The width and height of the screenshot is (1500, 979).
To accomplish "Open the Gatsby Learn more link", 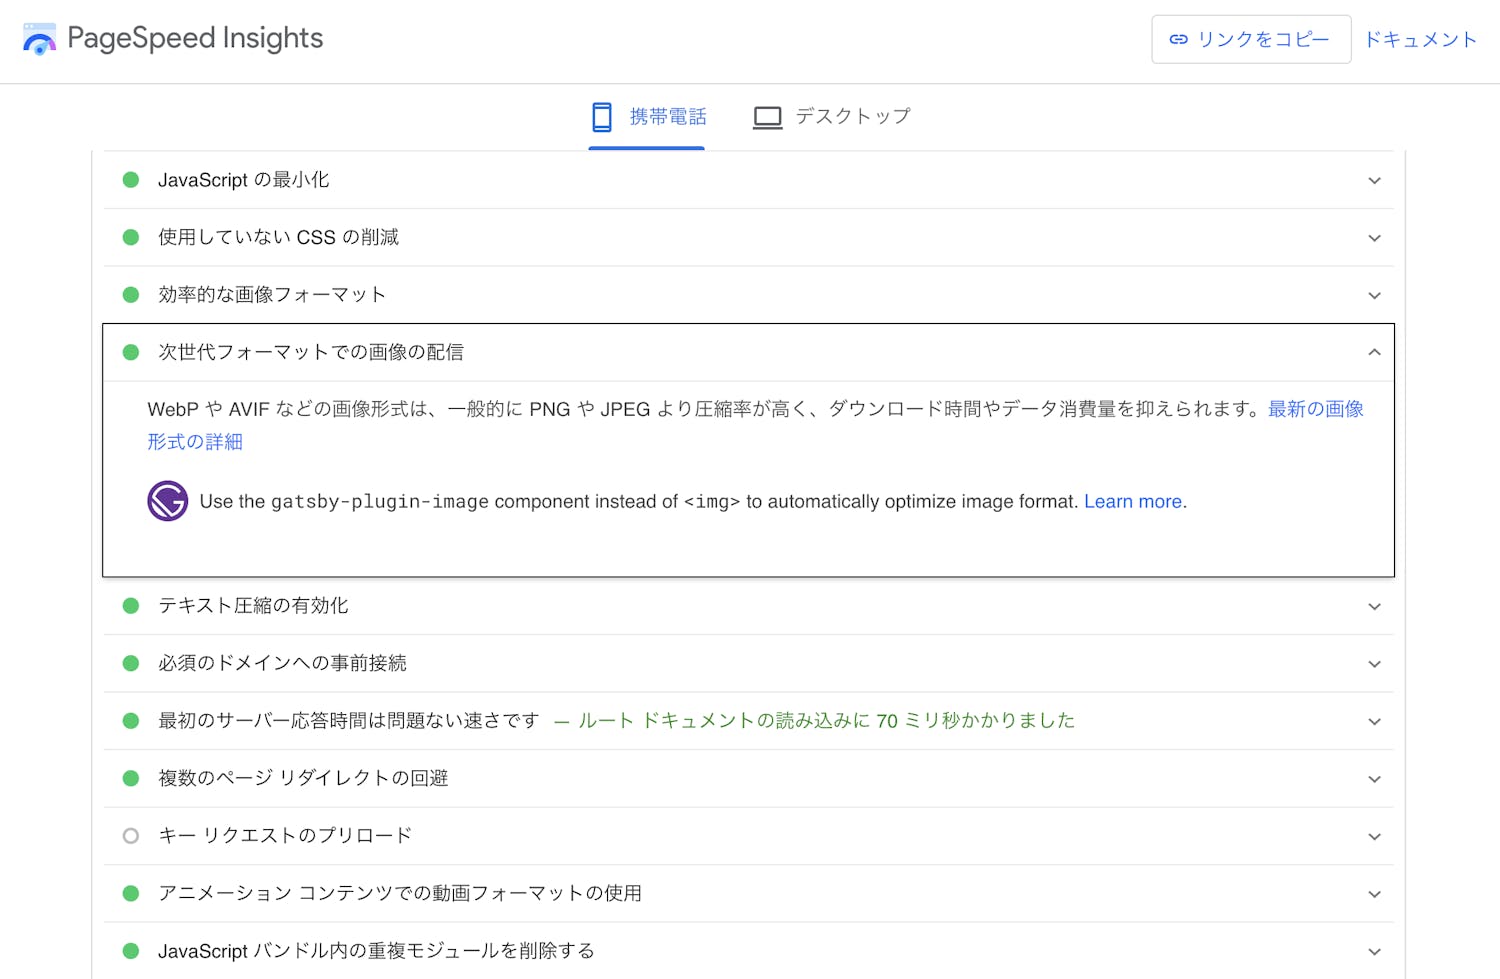I will [1132, 502].
